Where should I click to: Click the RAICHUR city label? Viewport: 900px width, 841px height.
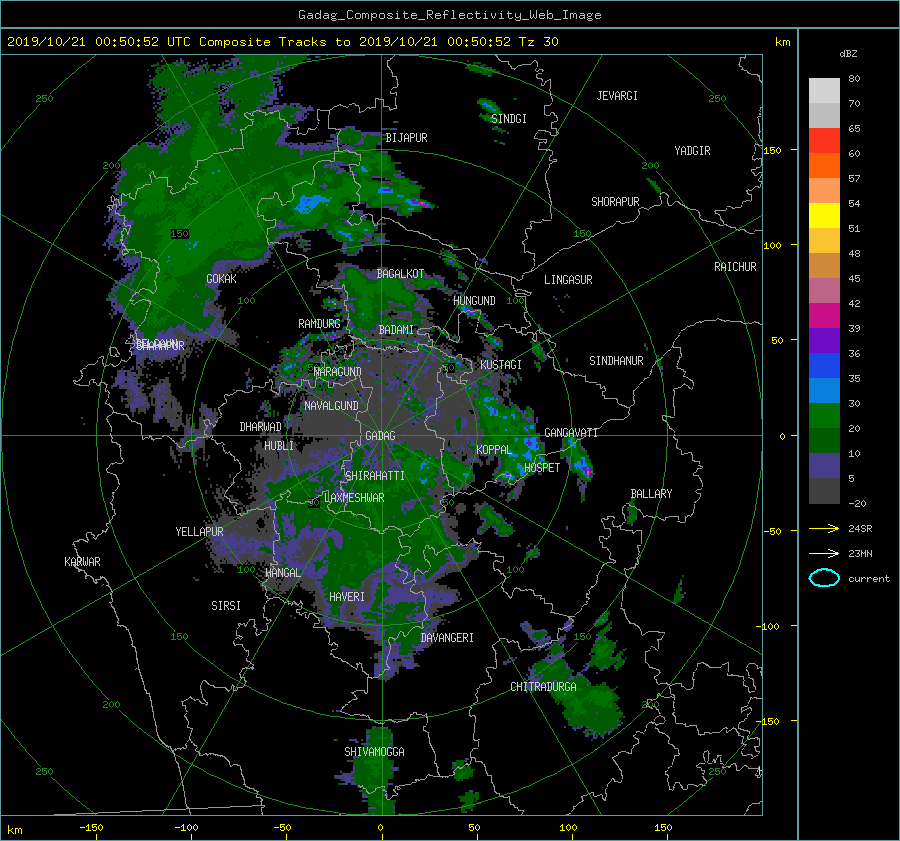[735, 267]
